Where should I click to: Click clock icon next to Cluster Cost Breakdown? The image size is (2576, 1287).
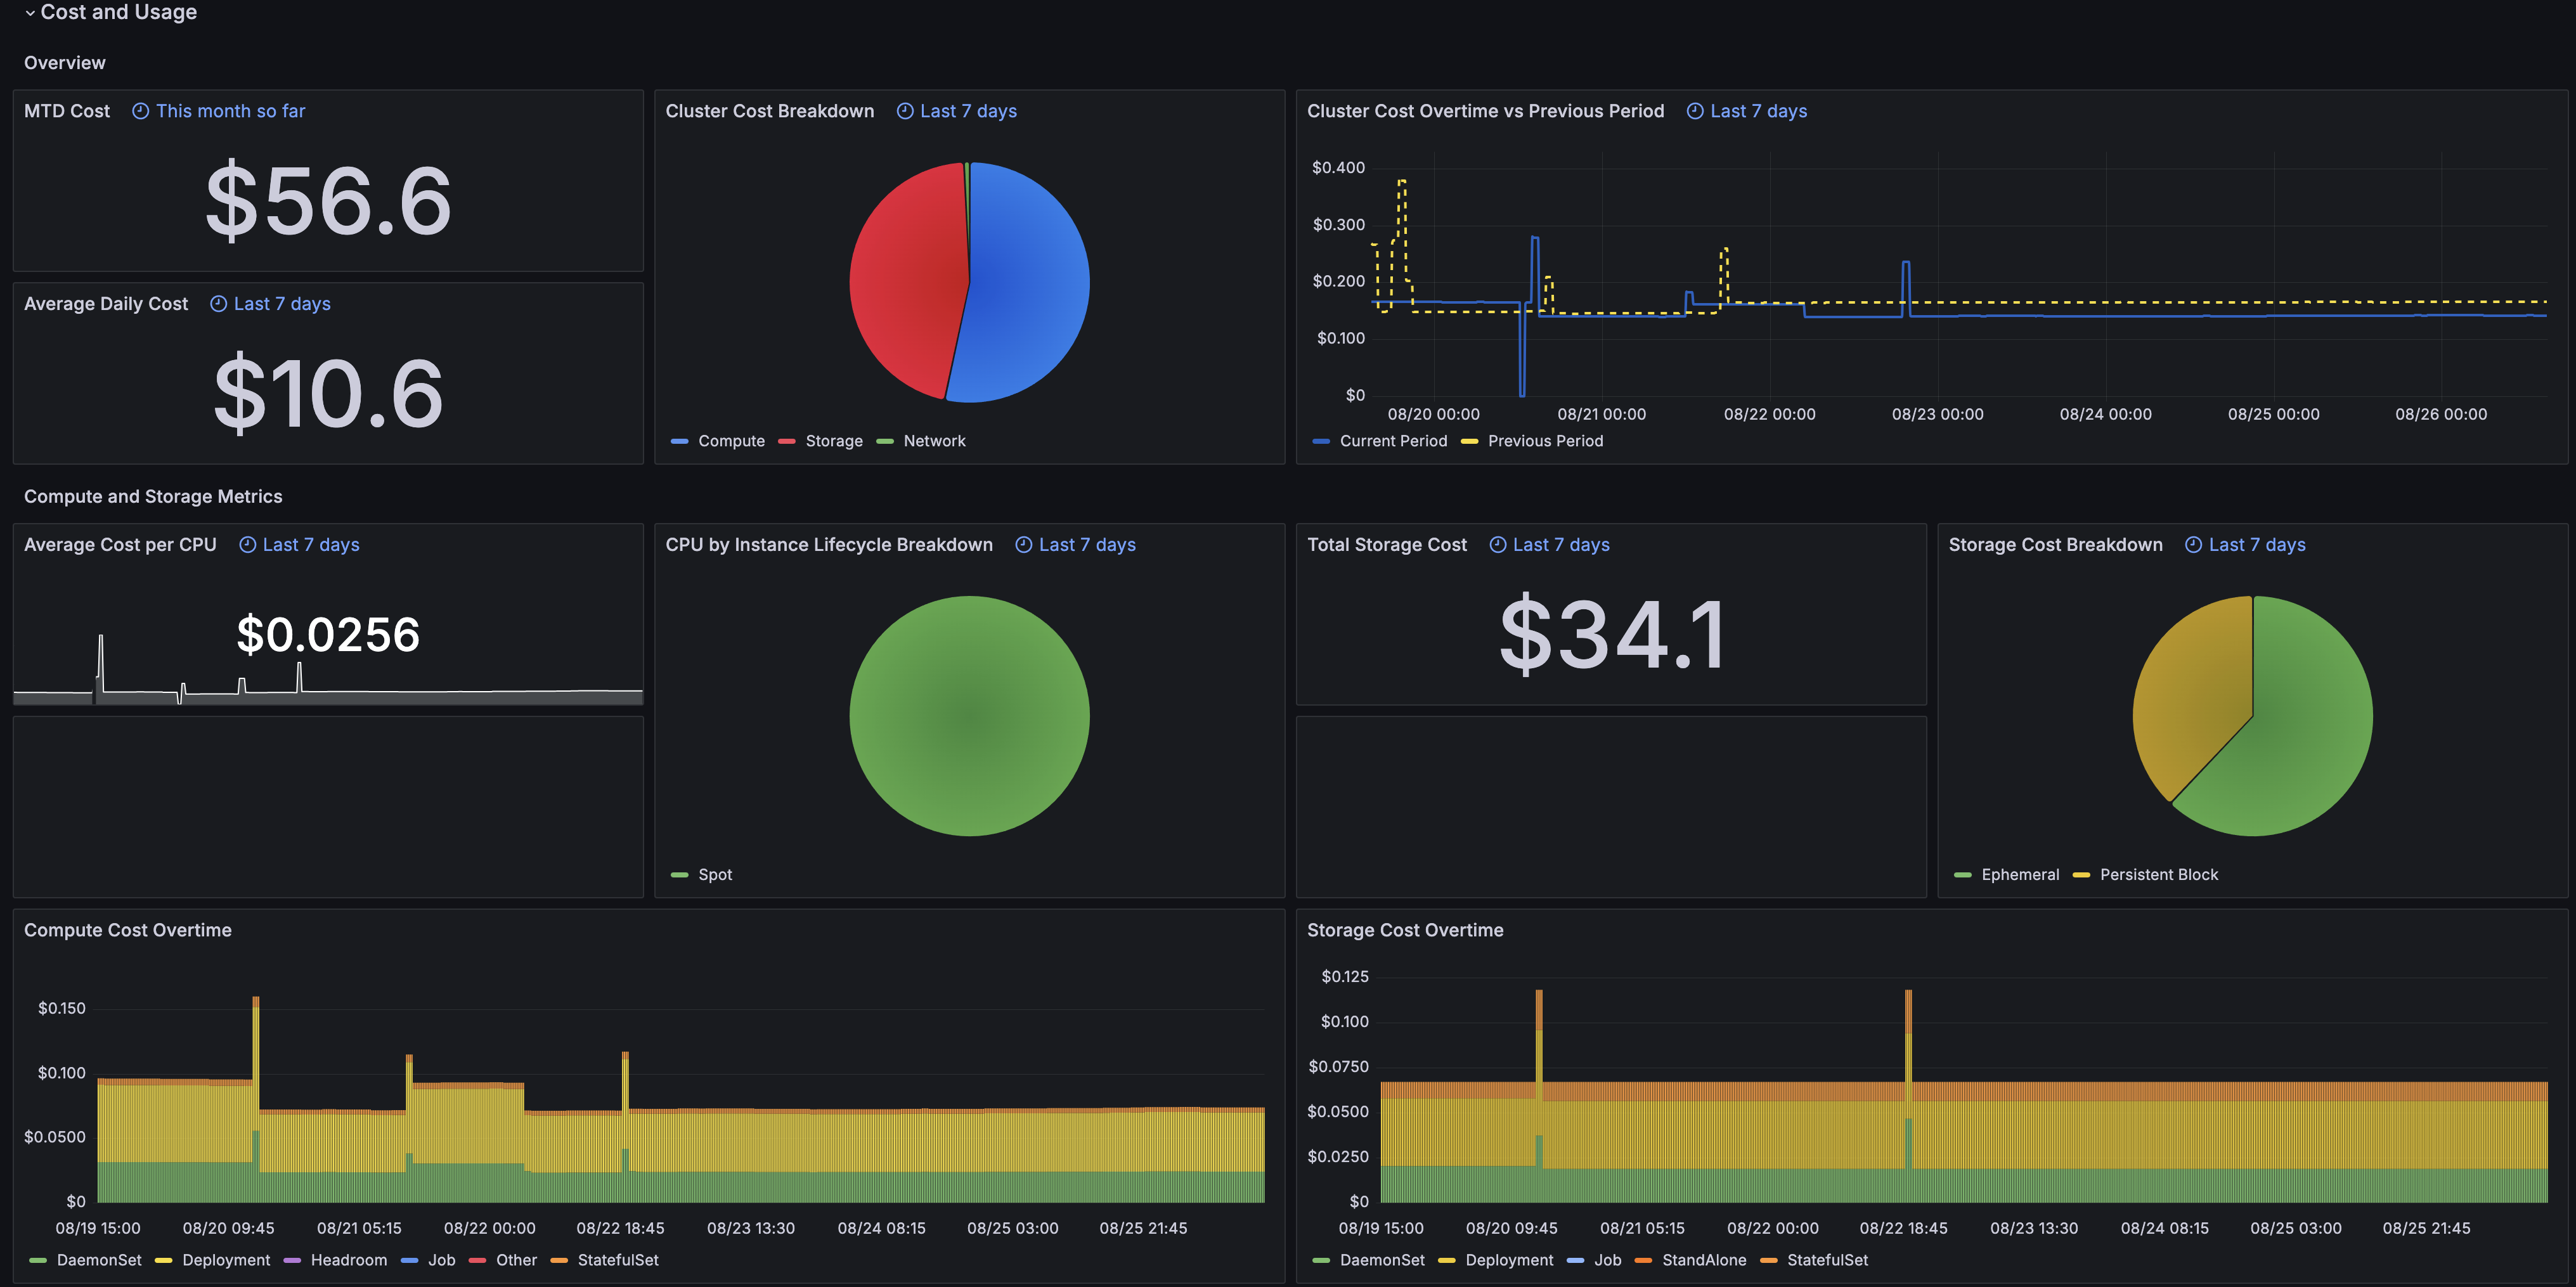(x=905, y=111)
